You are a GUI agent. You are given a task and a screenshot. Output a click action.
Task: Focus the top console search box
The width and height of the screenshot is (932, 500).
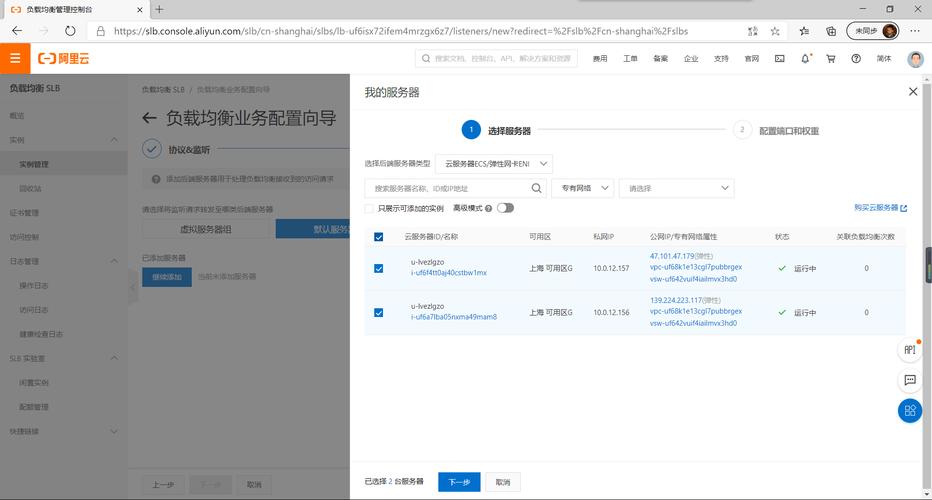click(496, 58)
